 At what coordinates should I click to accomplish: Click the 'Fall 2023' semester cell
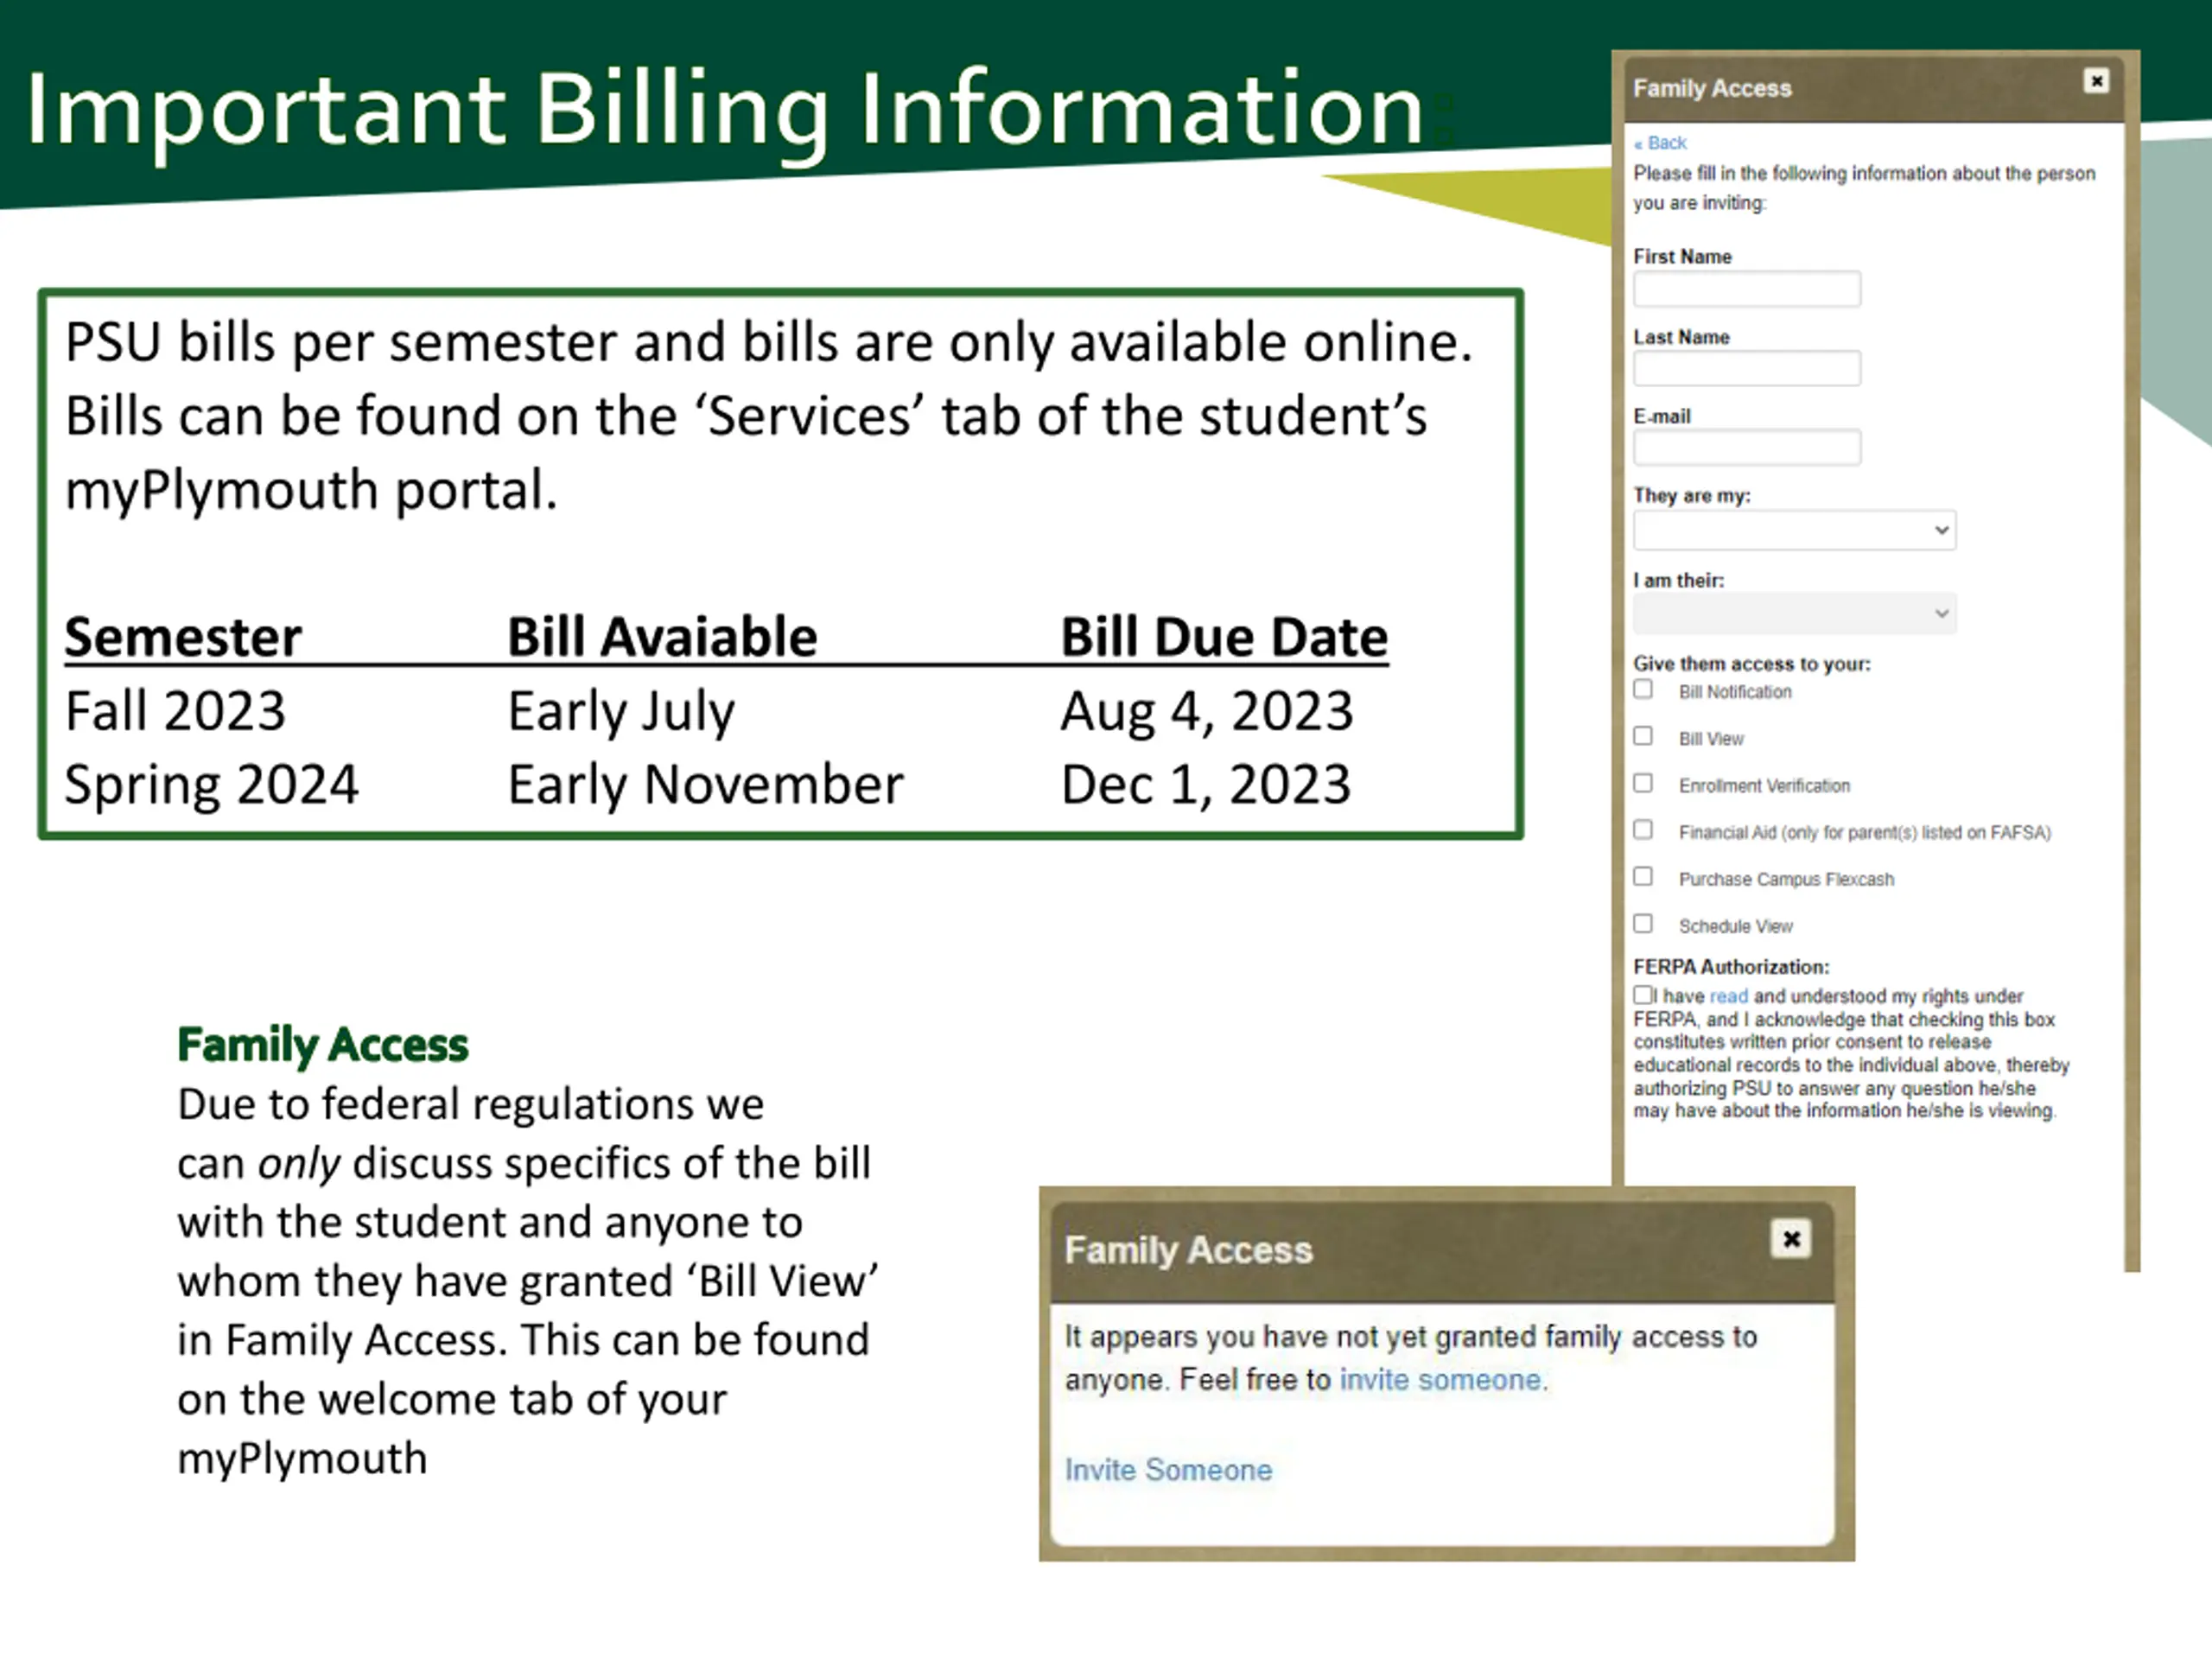tap(175, 711)
